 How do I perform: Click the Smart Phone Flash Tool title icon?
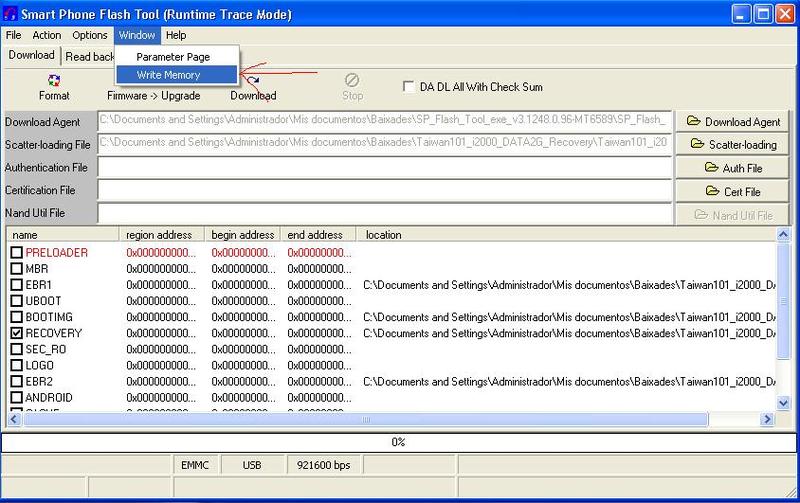click(10, 14)
